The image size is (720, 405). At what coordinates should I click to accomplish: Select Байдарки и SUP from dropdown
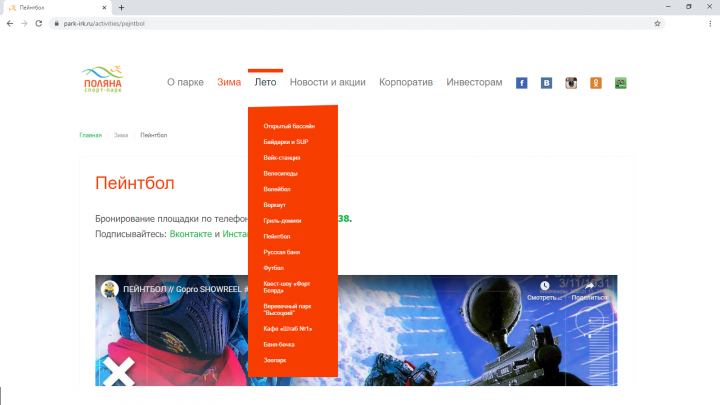[x=286, y=142]
